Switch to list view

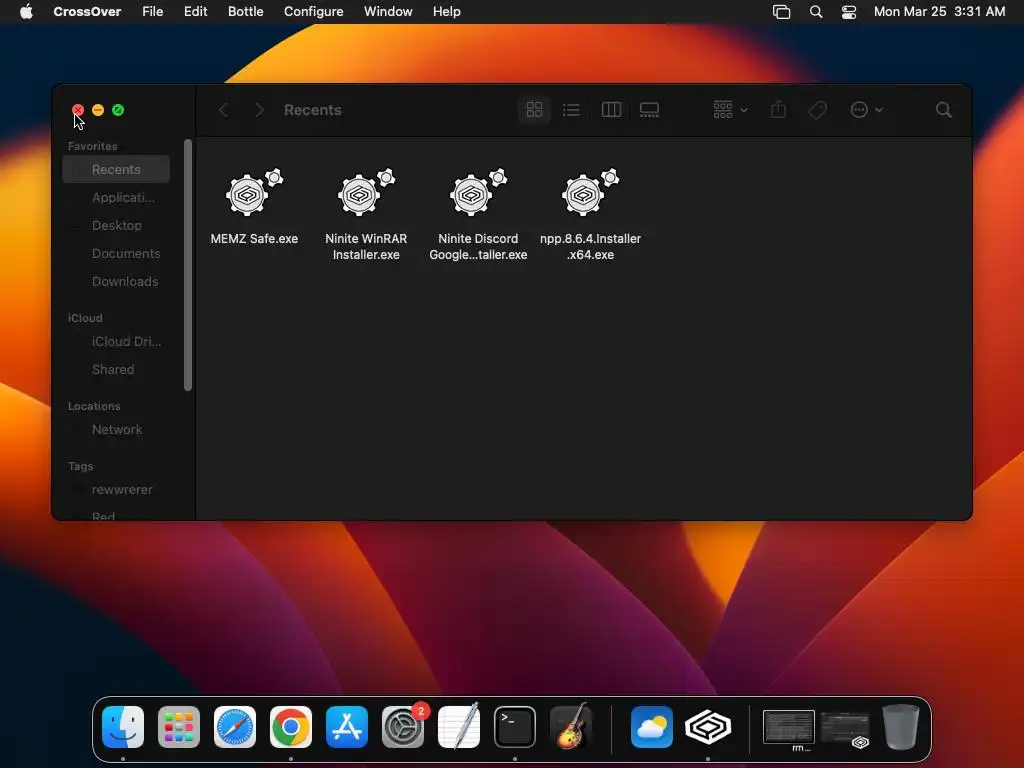[571, 110]
